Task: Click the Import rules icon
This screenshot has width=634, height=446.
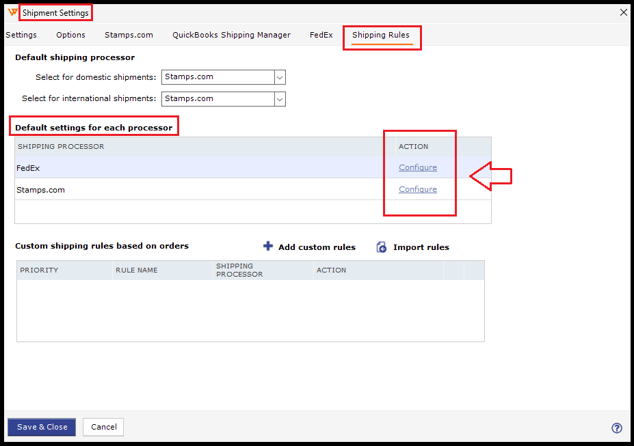Action: click(x=381, y=247)
